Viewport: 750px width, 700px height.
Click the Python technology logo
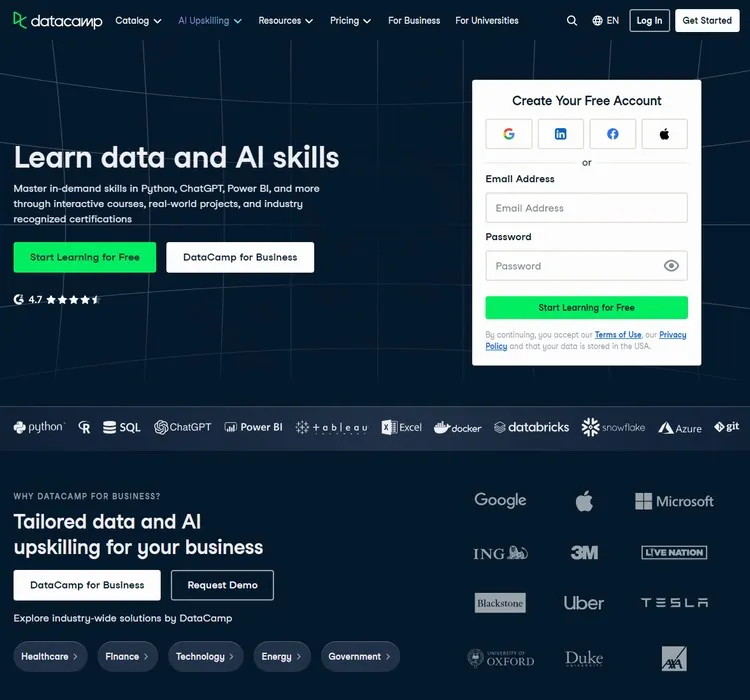[39, 427]
